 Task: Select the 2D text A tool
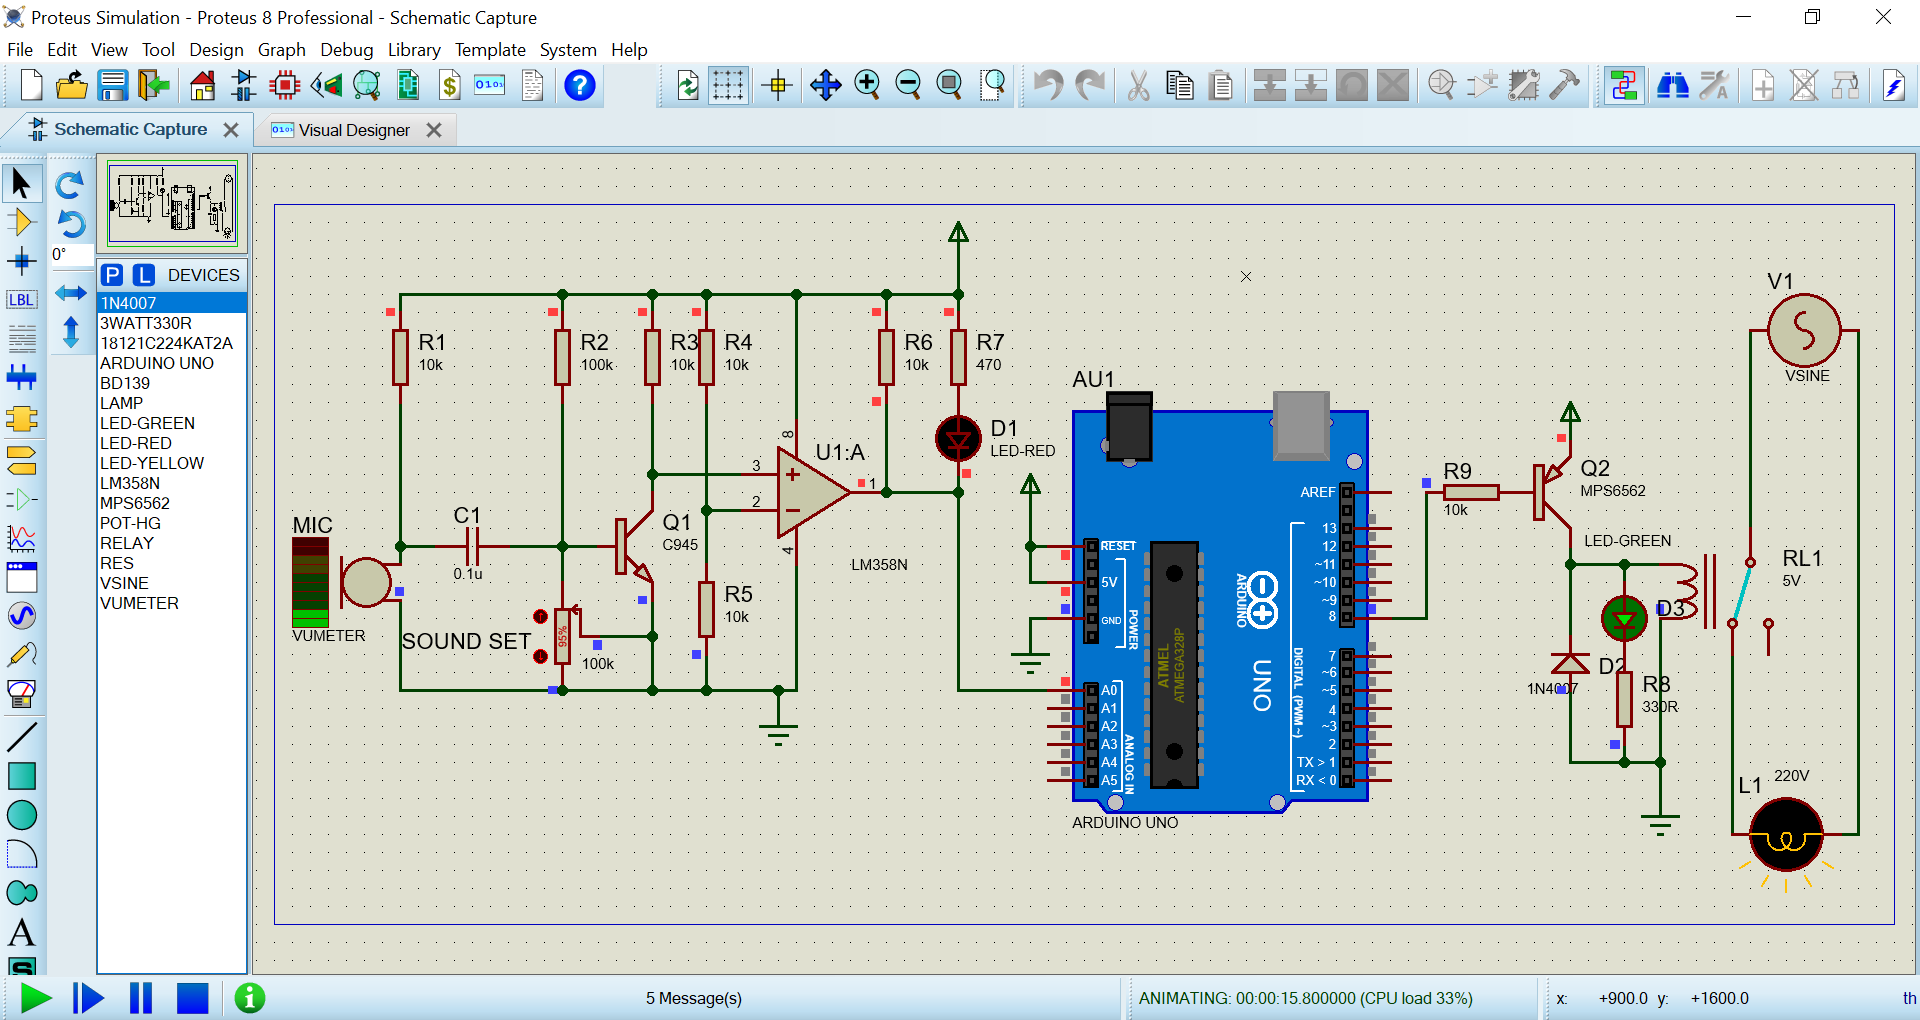[x=21, y=932]
